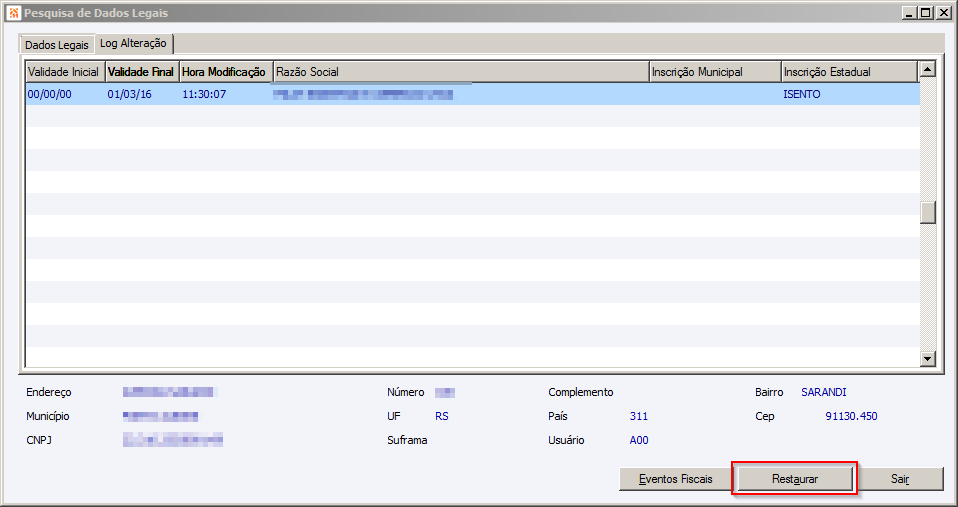The width and height of the screenshot is (958, 507).
Task: Click the Inscrição Estadual column header
Action: point(849,71)
